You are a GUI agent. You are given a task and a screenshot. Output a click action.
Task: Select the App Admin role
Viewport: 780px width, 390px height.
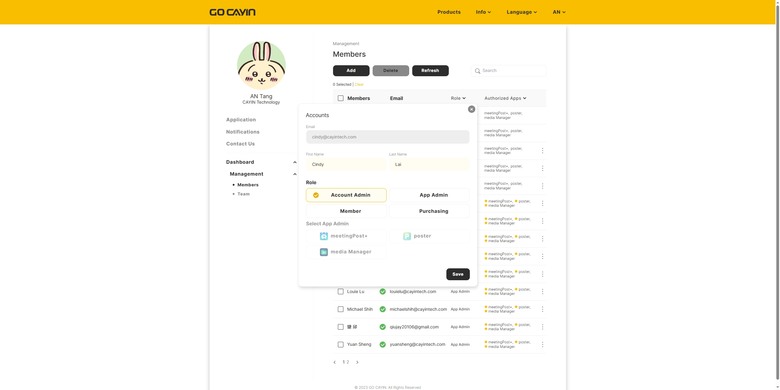429,195
